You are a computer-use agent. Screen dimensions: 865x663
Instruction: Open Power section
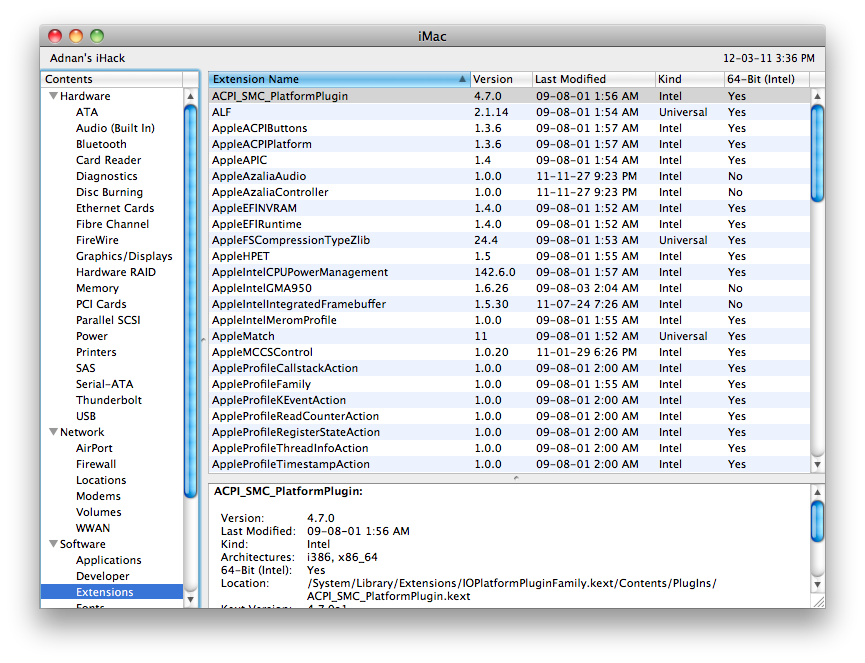click(x=92, y=336)
